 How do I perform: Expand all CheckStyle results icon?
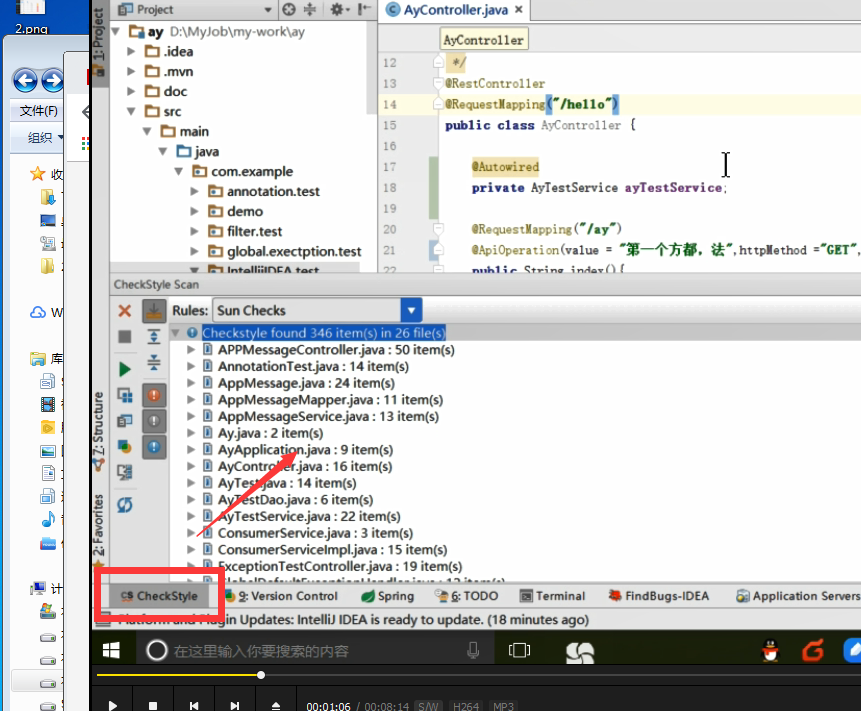pyautogui.click(x=154, y=337)
